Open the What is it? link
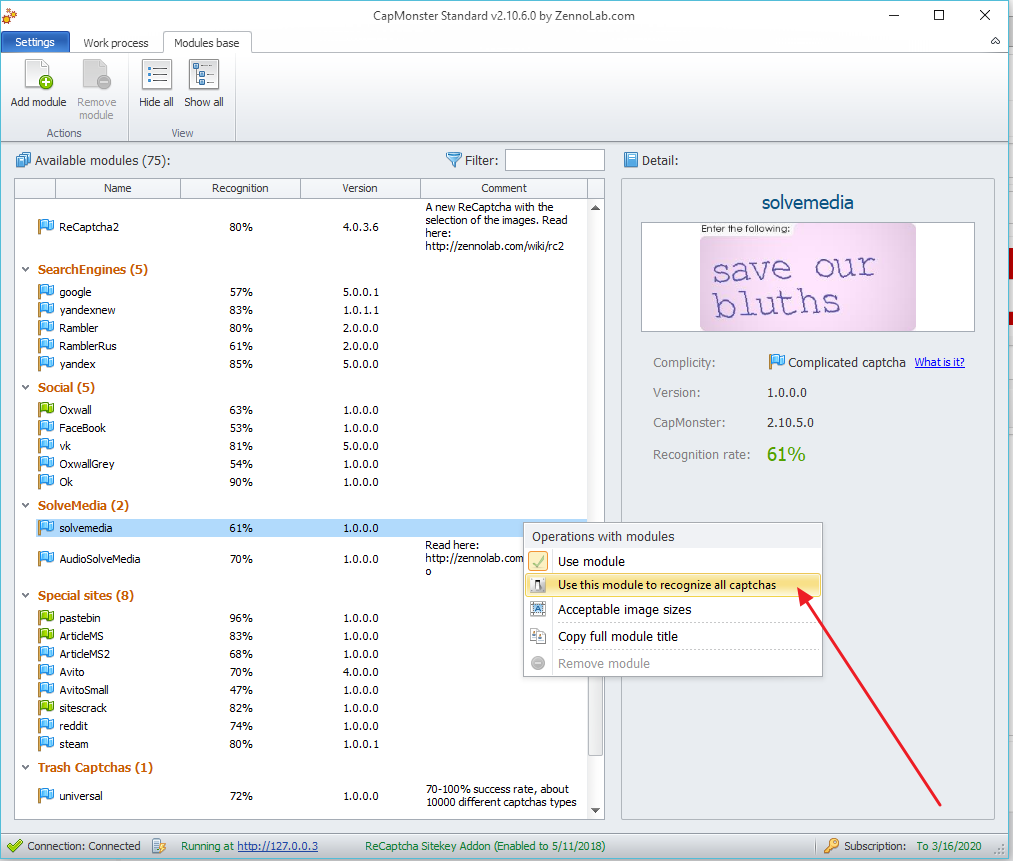 pos(939,363)
